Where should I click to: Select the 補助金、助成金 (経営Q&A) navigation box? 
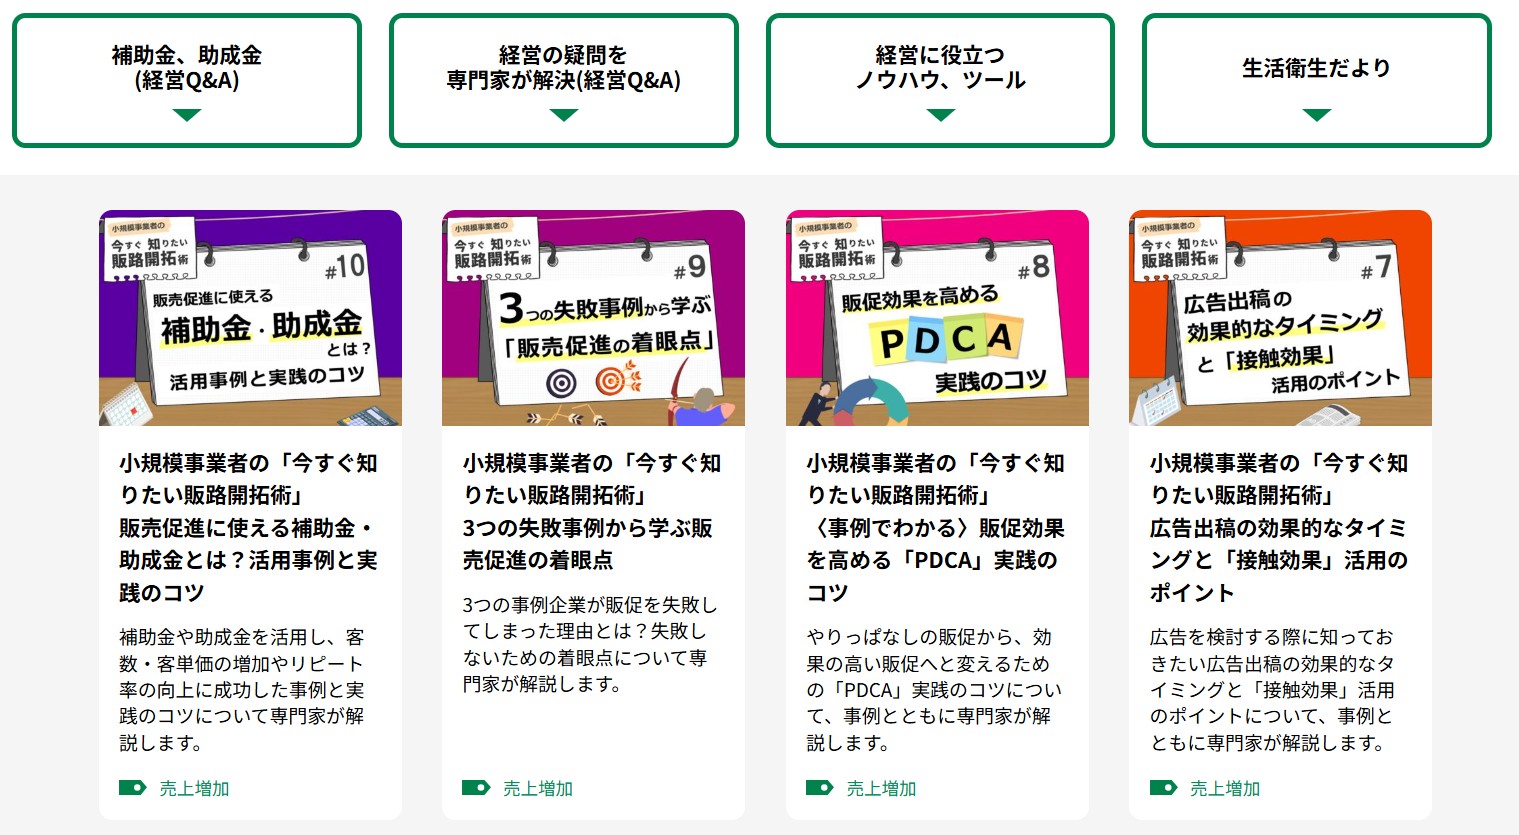(187, 80)
